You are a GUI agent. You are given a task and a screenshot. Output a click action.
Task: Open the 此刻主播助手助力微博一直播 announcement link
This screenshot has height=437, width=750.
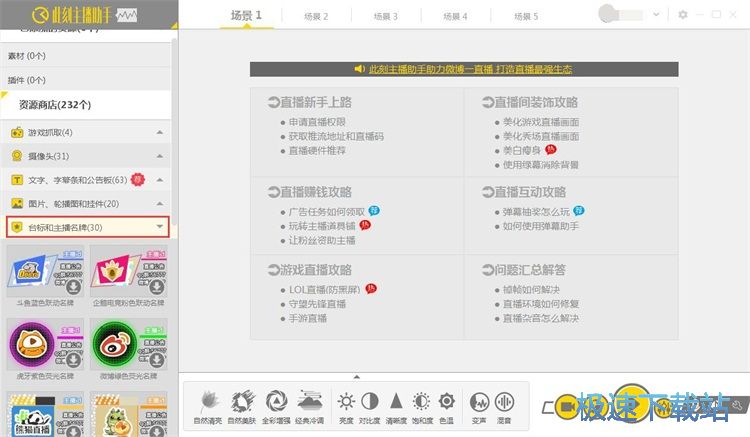click(470, 69)
